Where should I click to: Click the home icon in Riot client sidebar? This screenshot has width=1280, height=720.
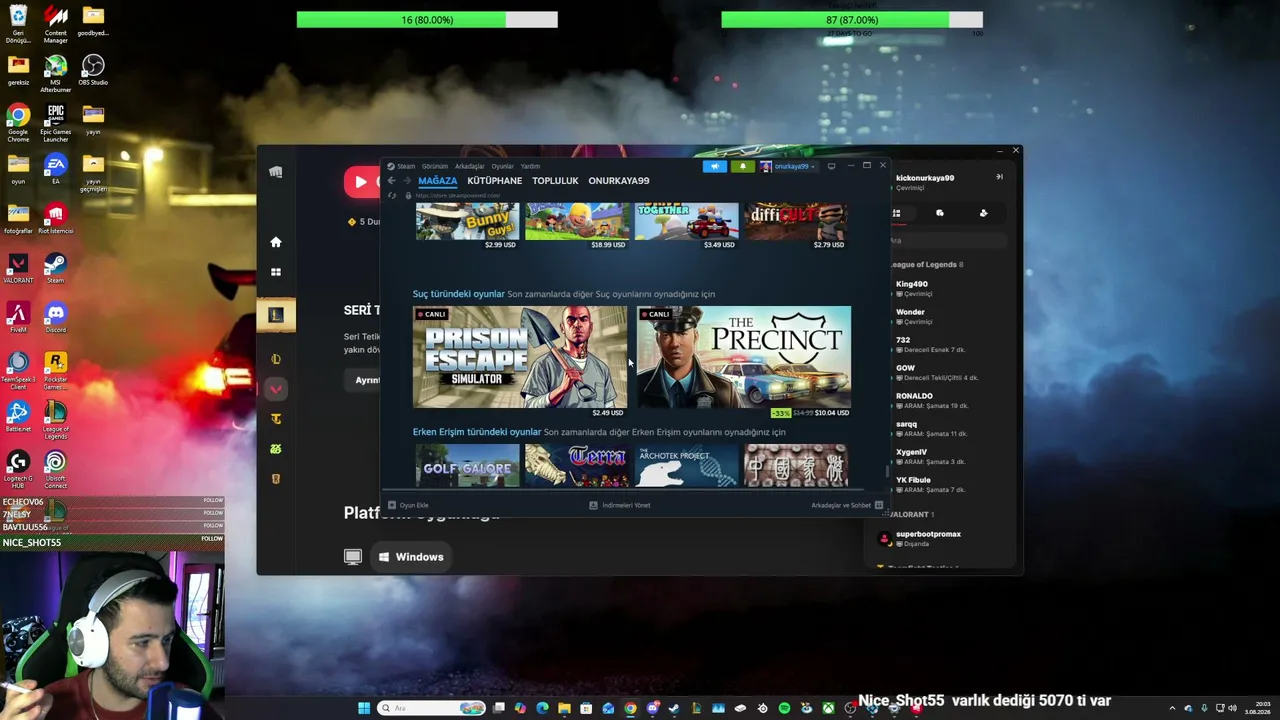click(276, 242)
